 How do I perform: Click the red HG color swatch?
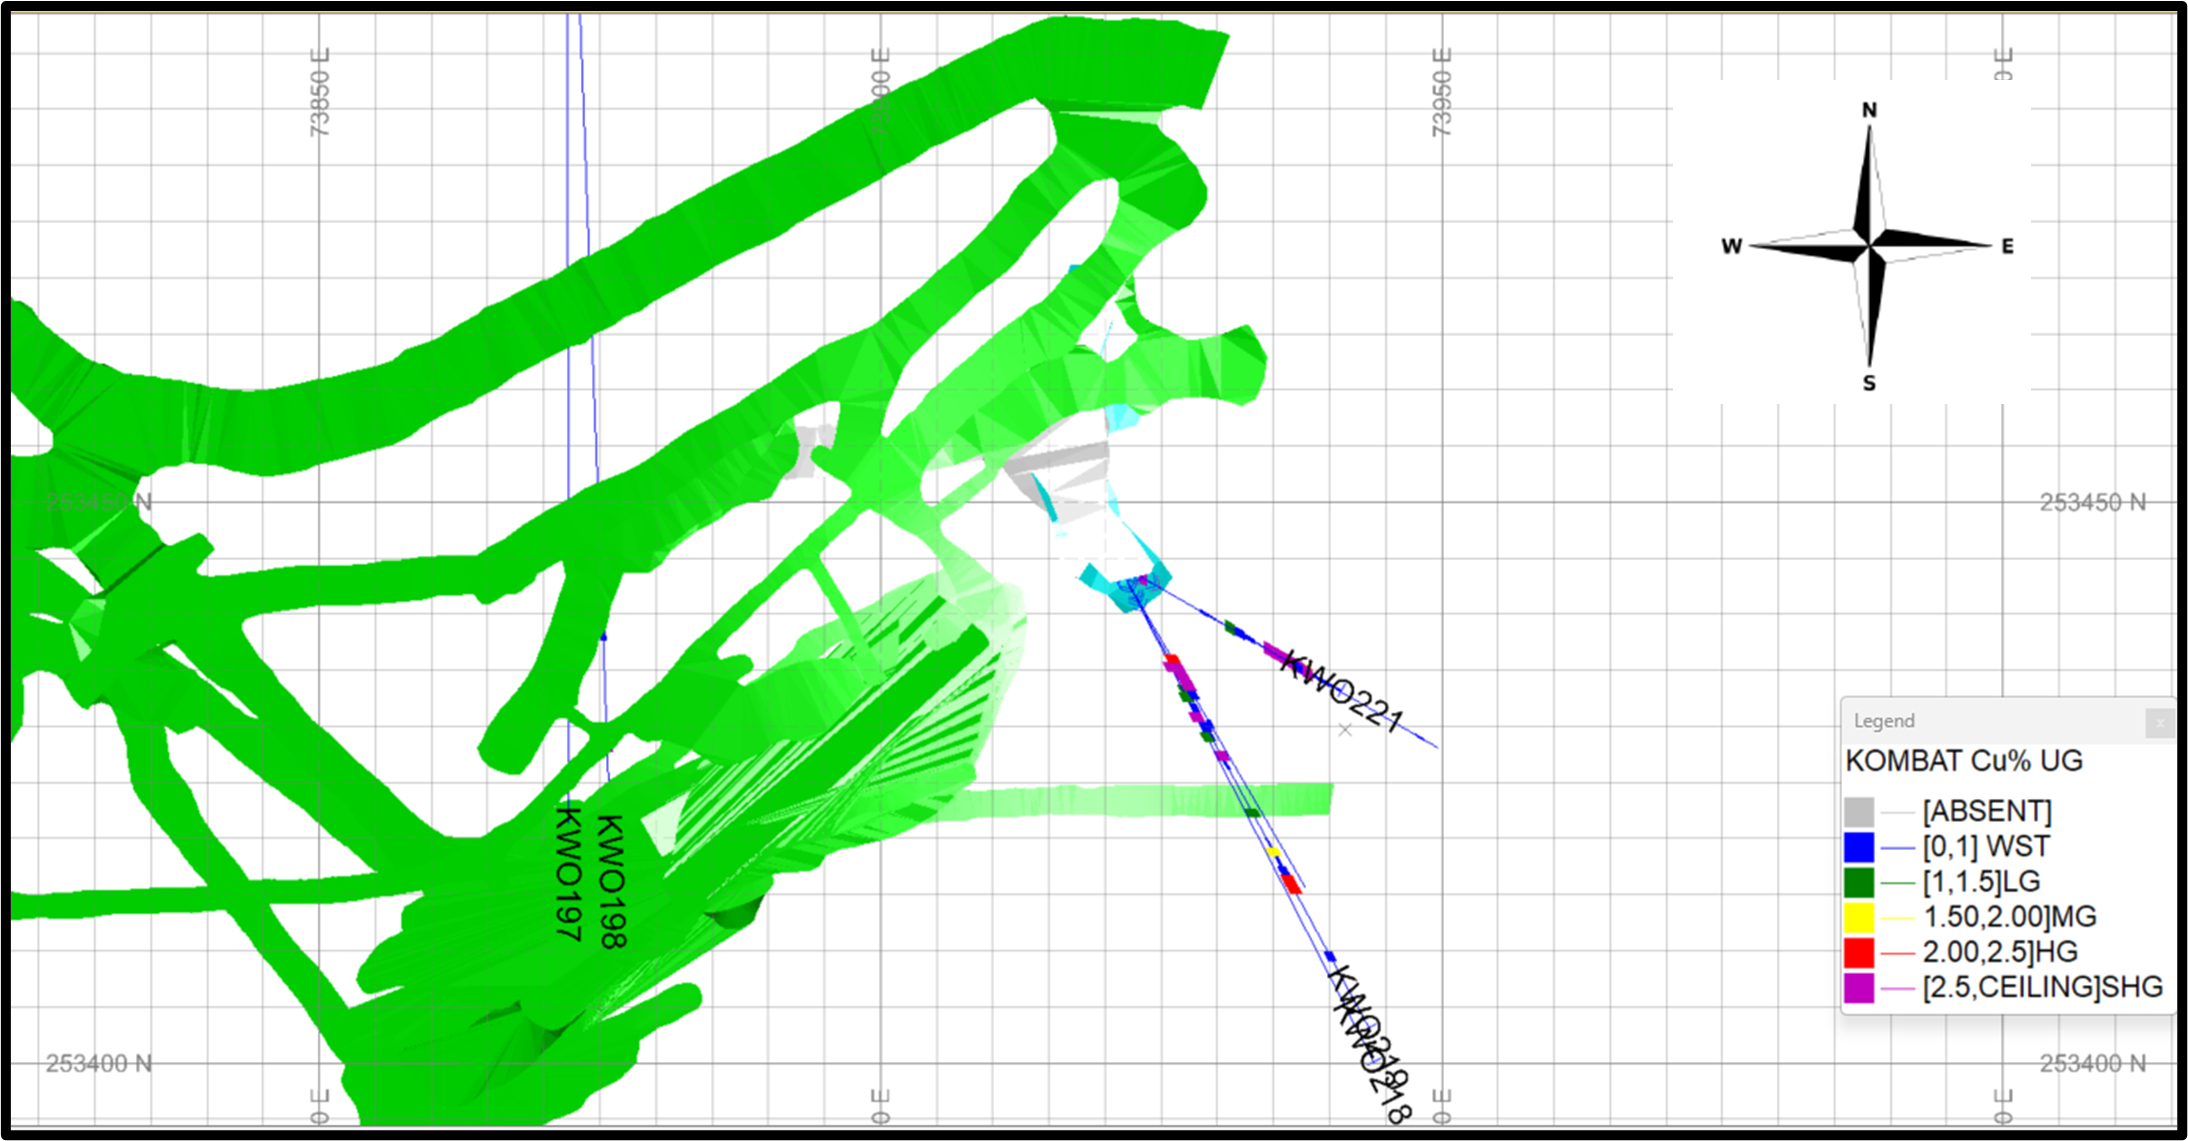pyautogui.click(x=1858, y=952)
